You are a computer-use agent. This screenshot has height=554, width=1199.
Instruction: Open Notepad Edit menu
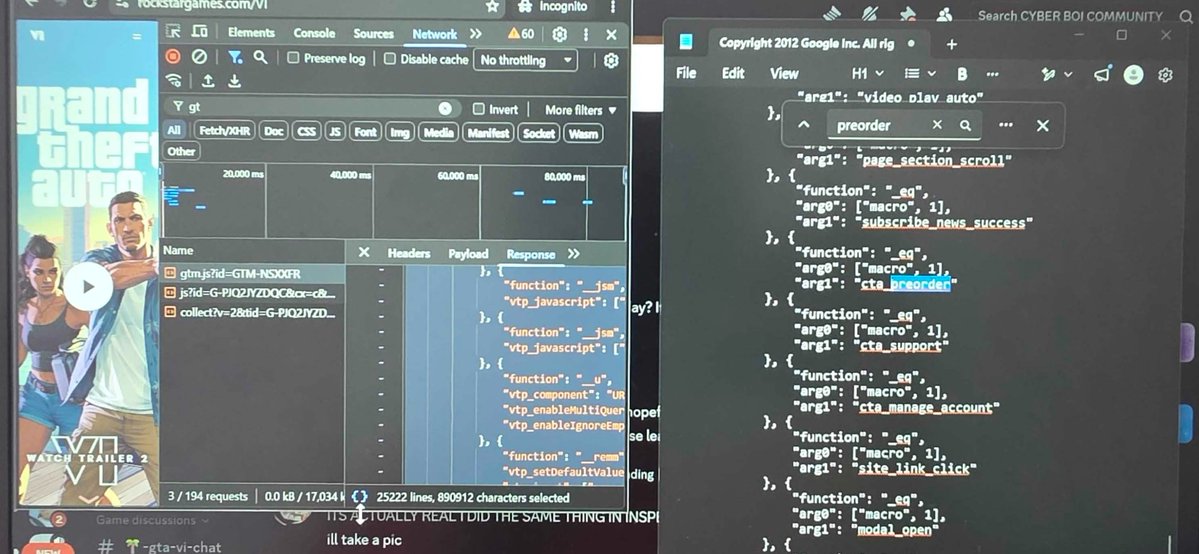(x=733, y=73)
